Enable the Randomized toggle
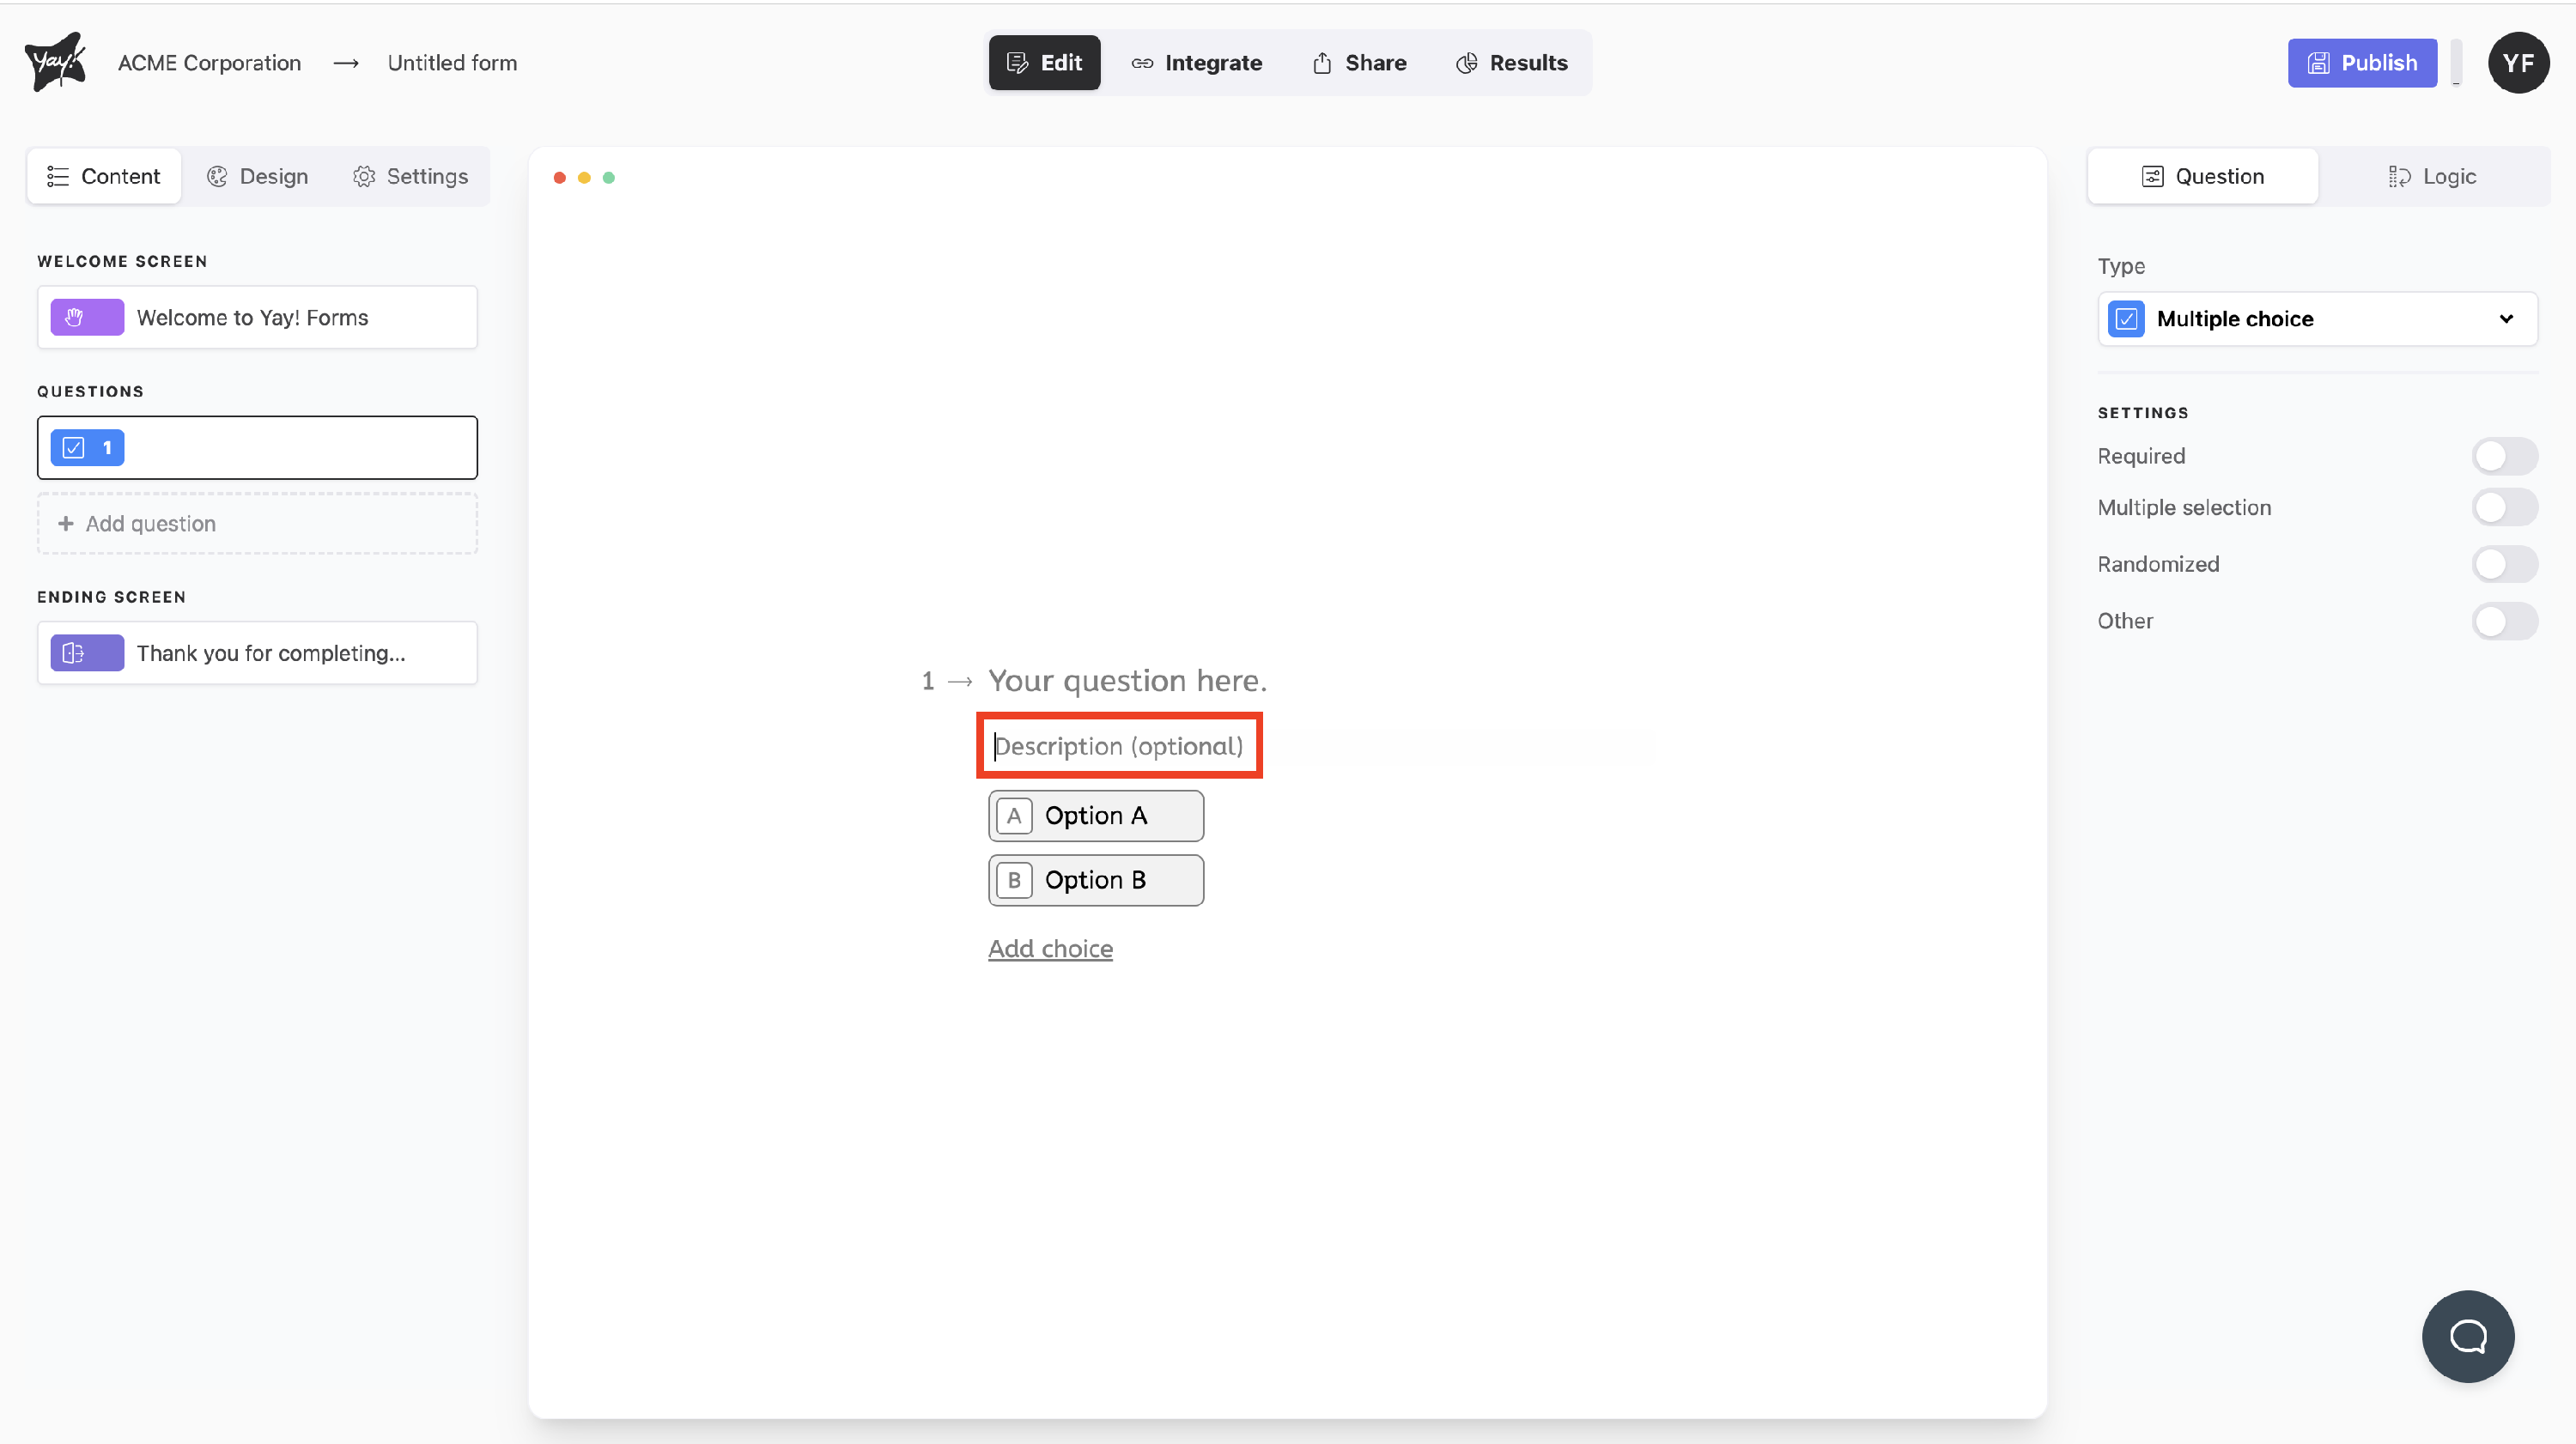This screenshot has width=2576, height=1444. tap(2503, 564)
